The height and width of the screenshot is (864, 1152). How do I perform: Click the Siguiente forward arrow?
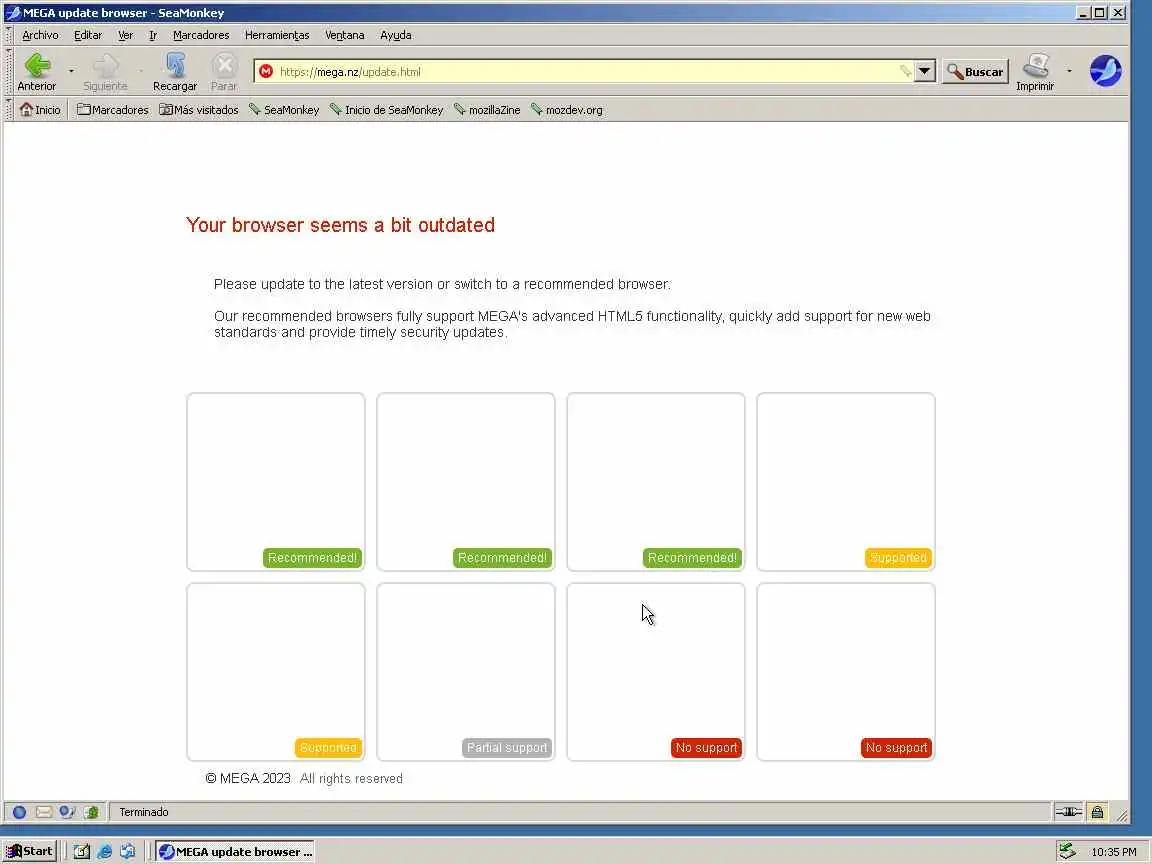coord(105,71)
